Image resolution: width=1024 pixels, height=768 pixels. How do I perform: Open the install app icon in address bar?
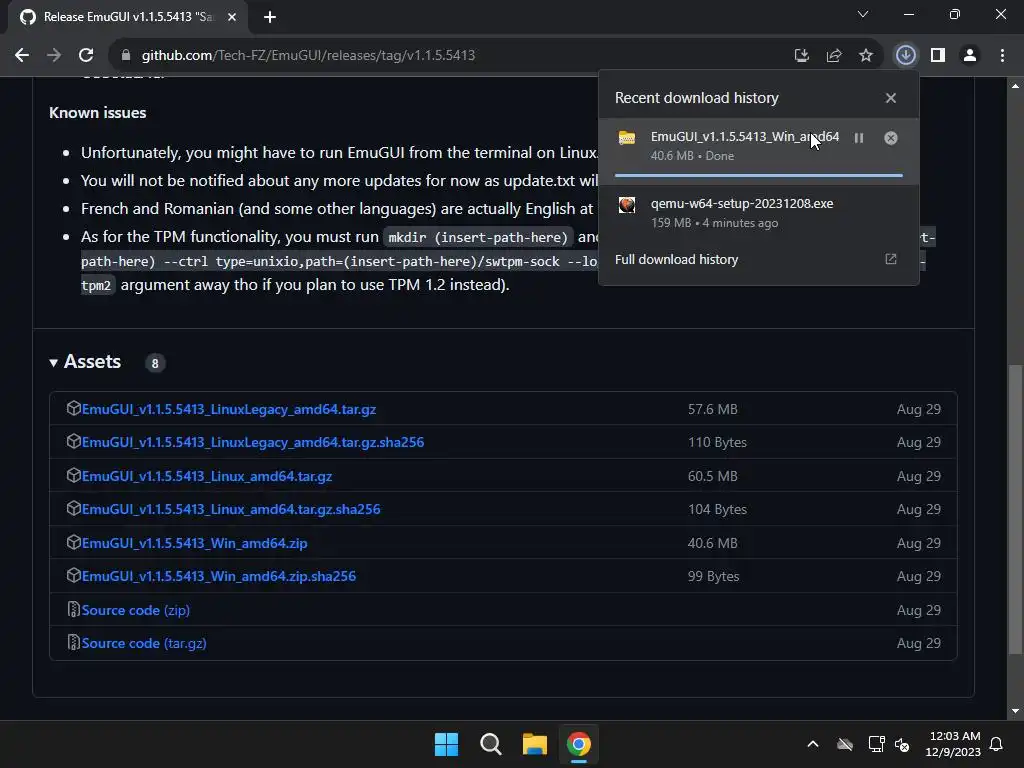(x=801, y=56)
